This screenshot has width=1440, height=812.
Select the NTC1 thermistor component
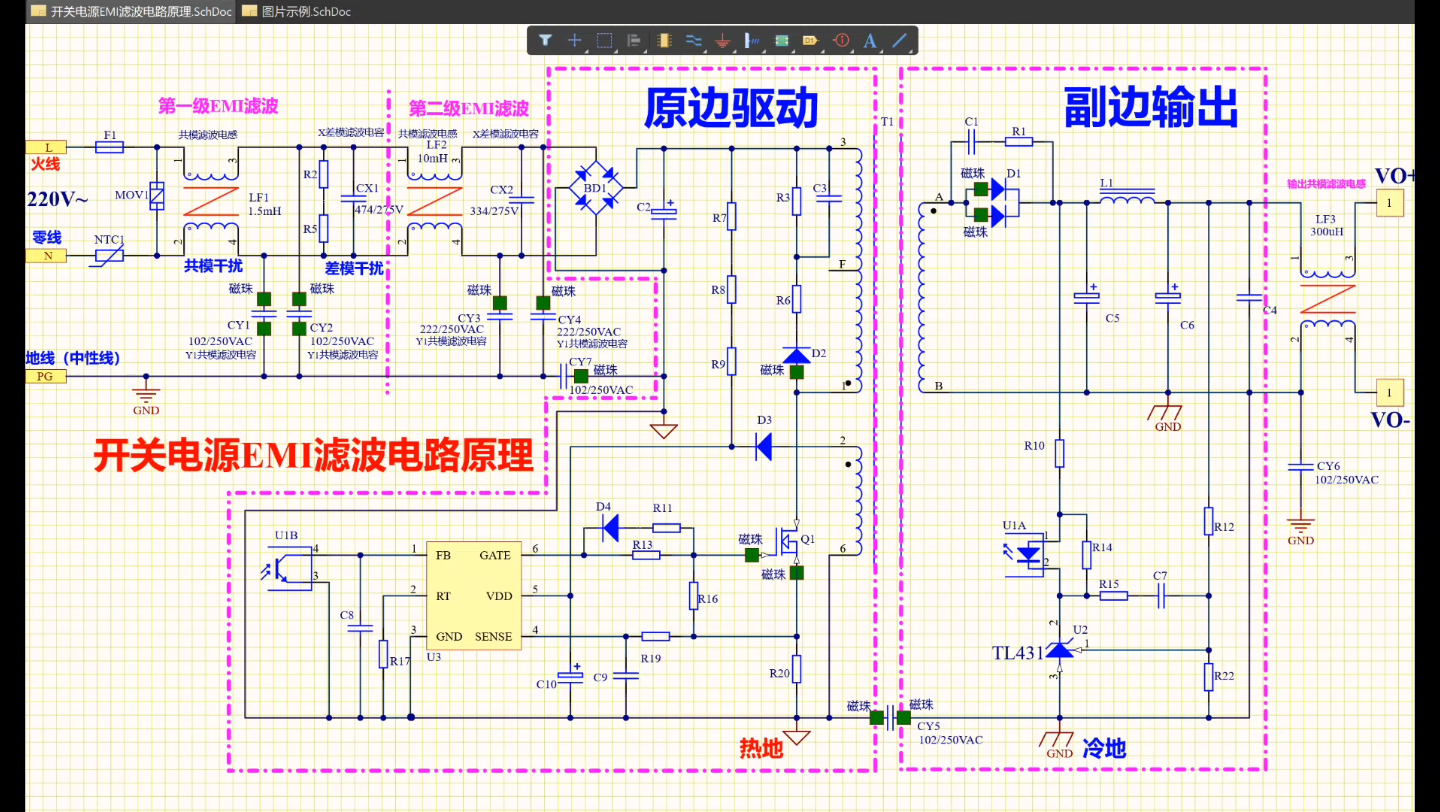pos(109,255)
